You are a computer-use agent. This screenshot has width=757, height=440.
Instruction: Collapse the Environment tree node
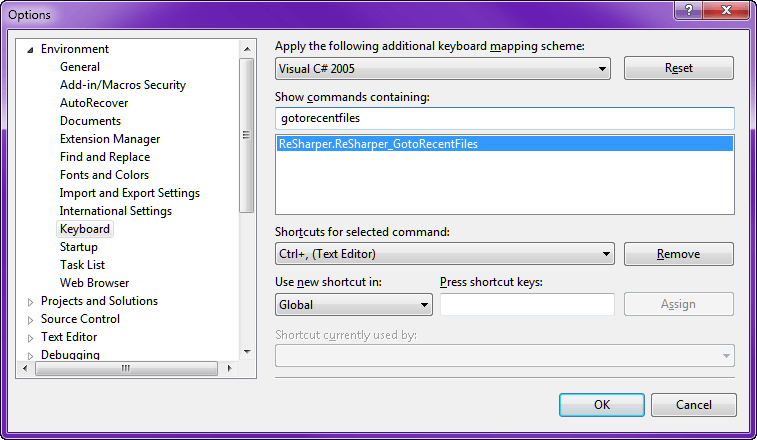[30, 49]
